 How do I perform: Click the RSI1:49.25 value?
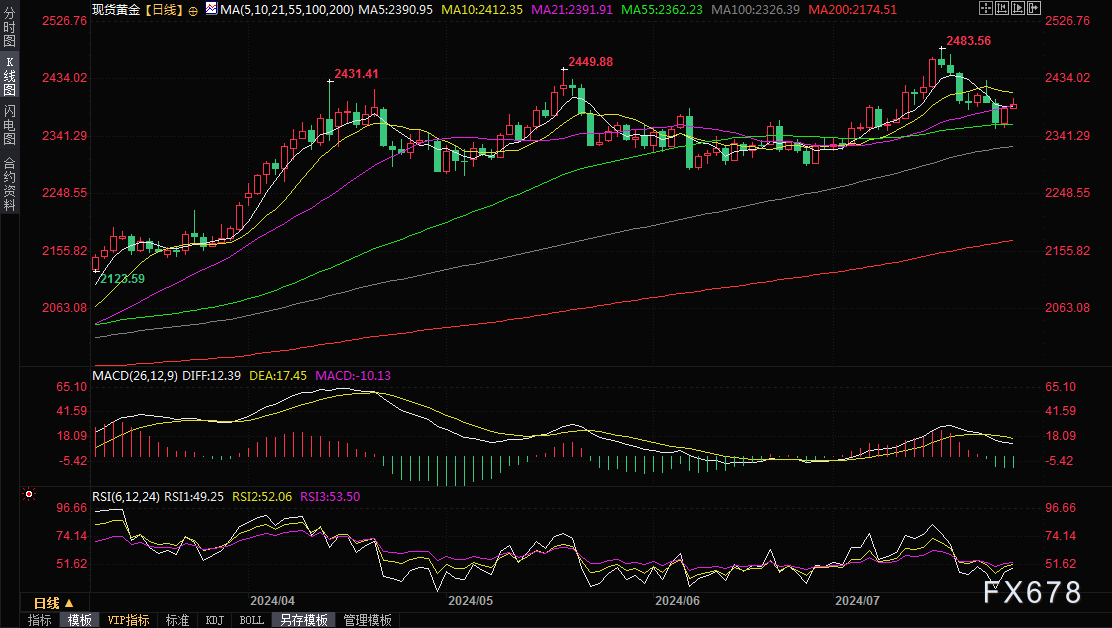pyautogui.click(x=194, y=497)
